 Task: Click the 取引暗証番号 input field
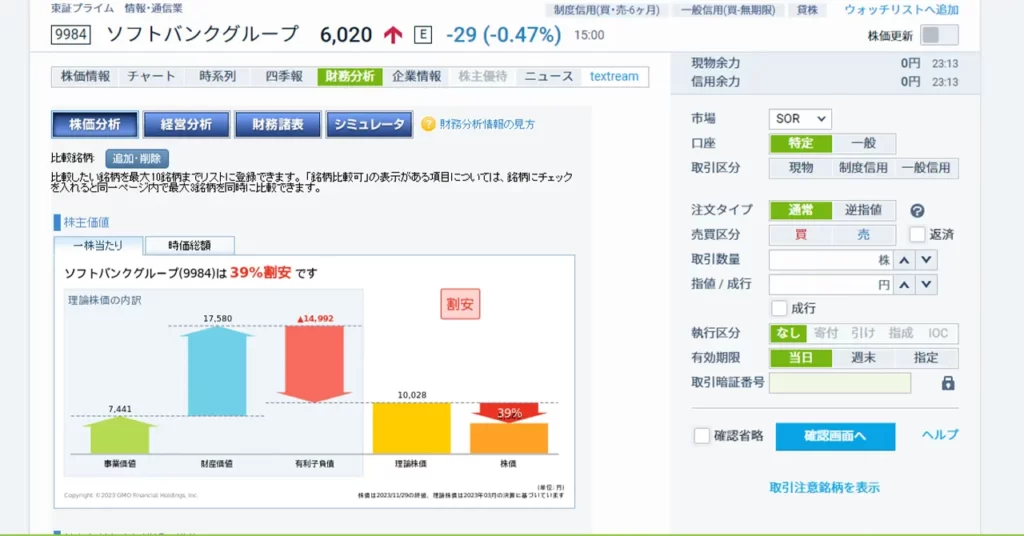pyautogui.click(x=840, y=383)
